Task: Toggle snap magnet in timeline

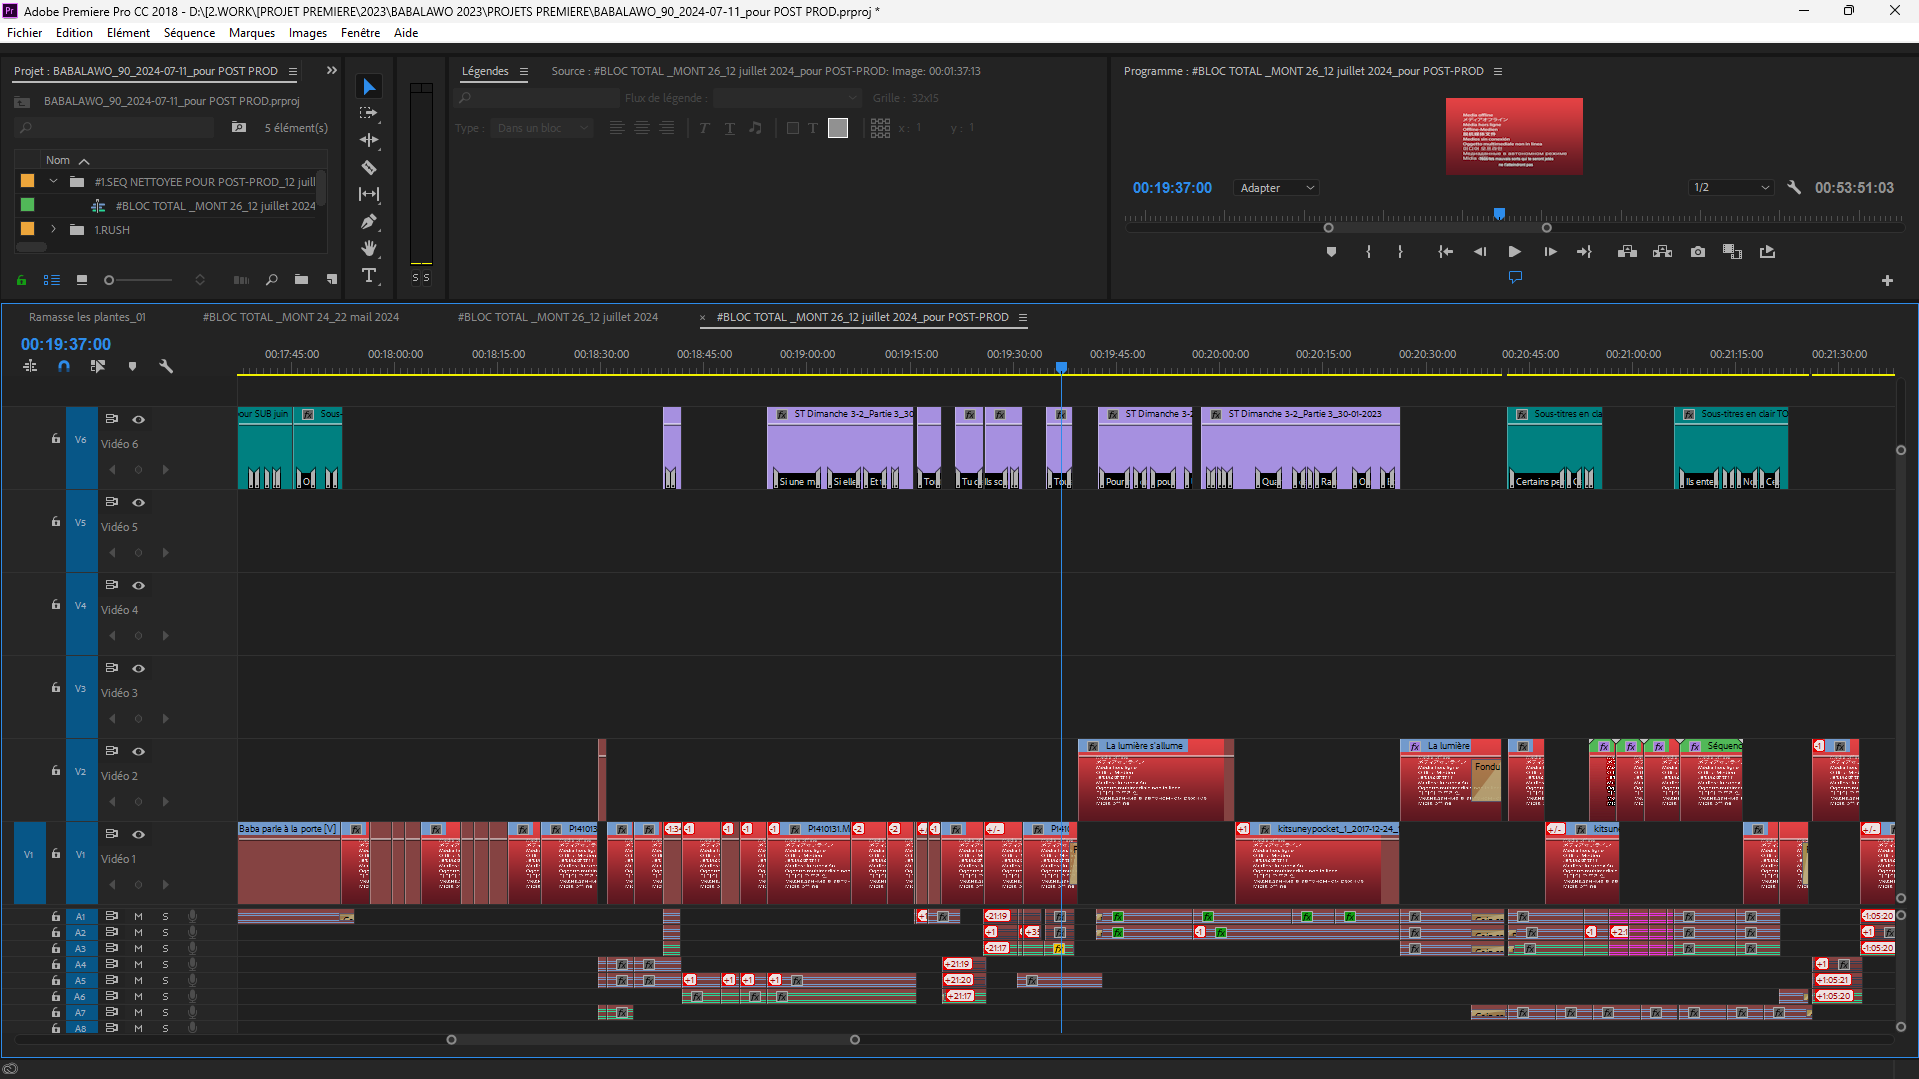Action: coord(64,367)
